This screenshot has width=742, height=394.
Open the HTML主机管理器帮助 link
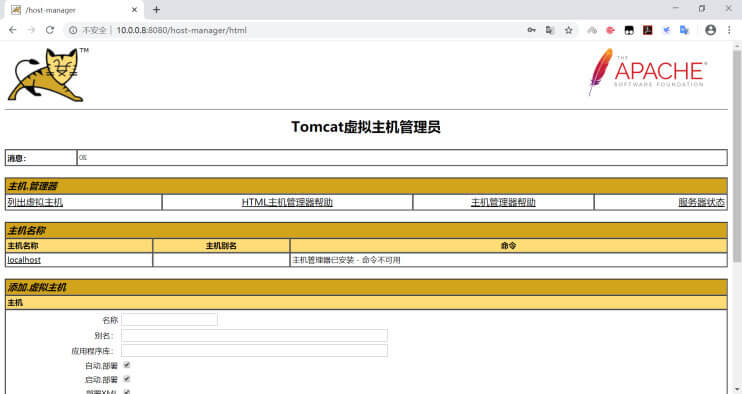point(287,202)
